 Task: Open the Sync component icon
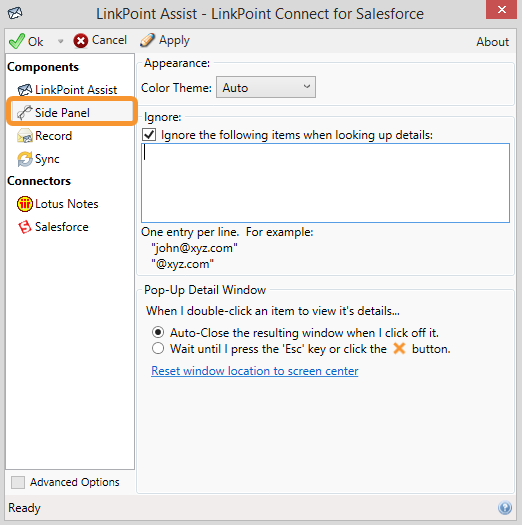click(25, 159)
